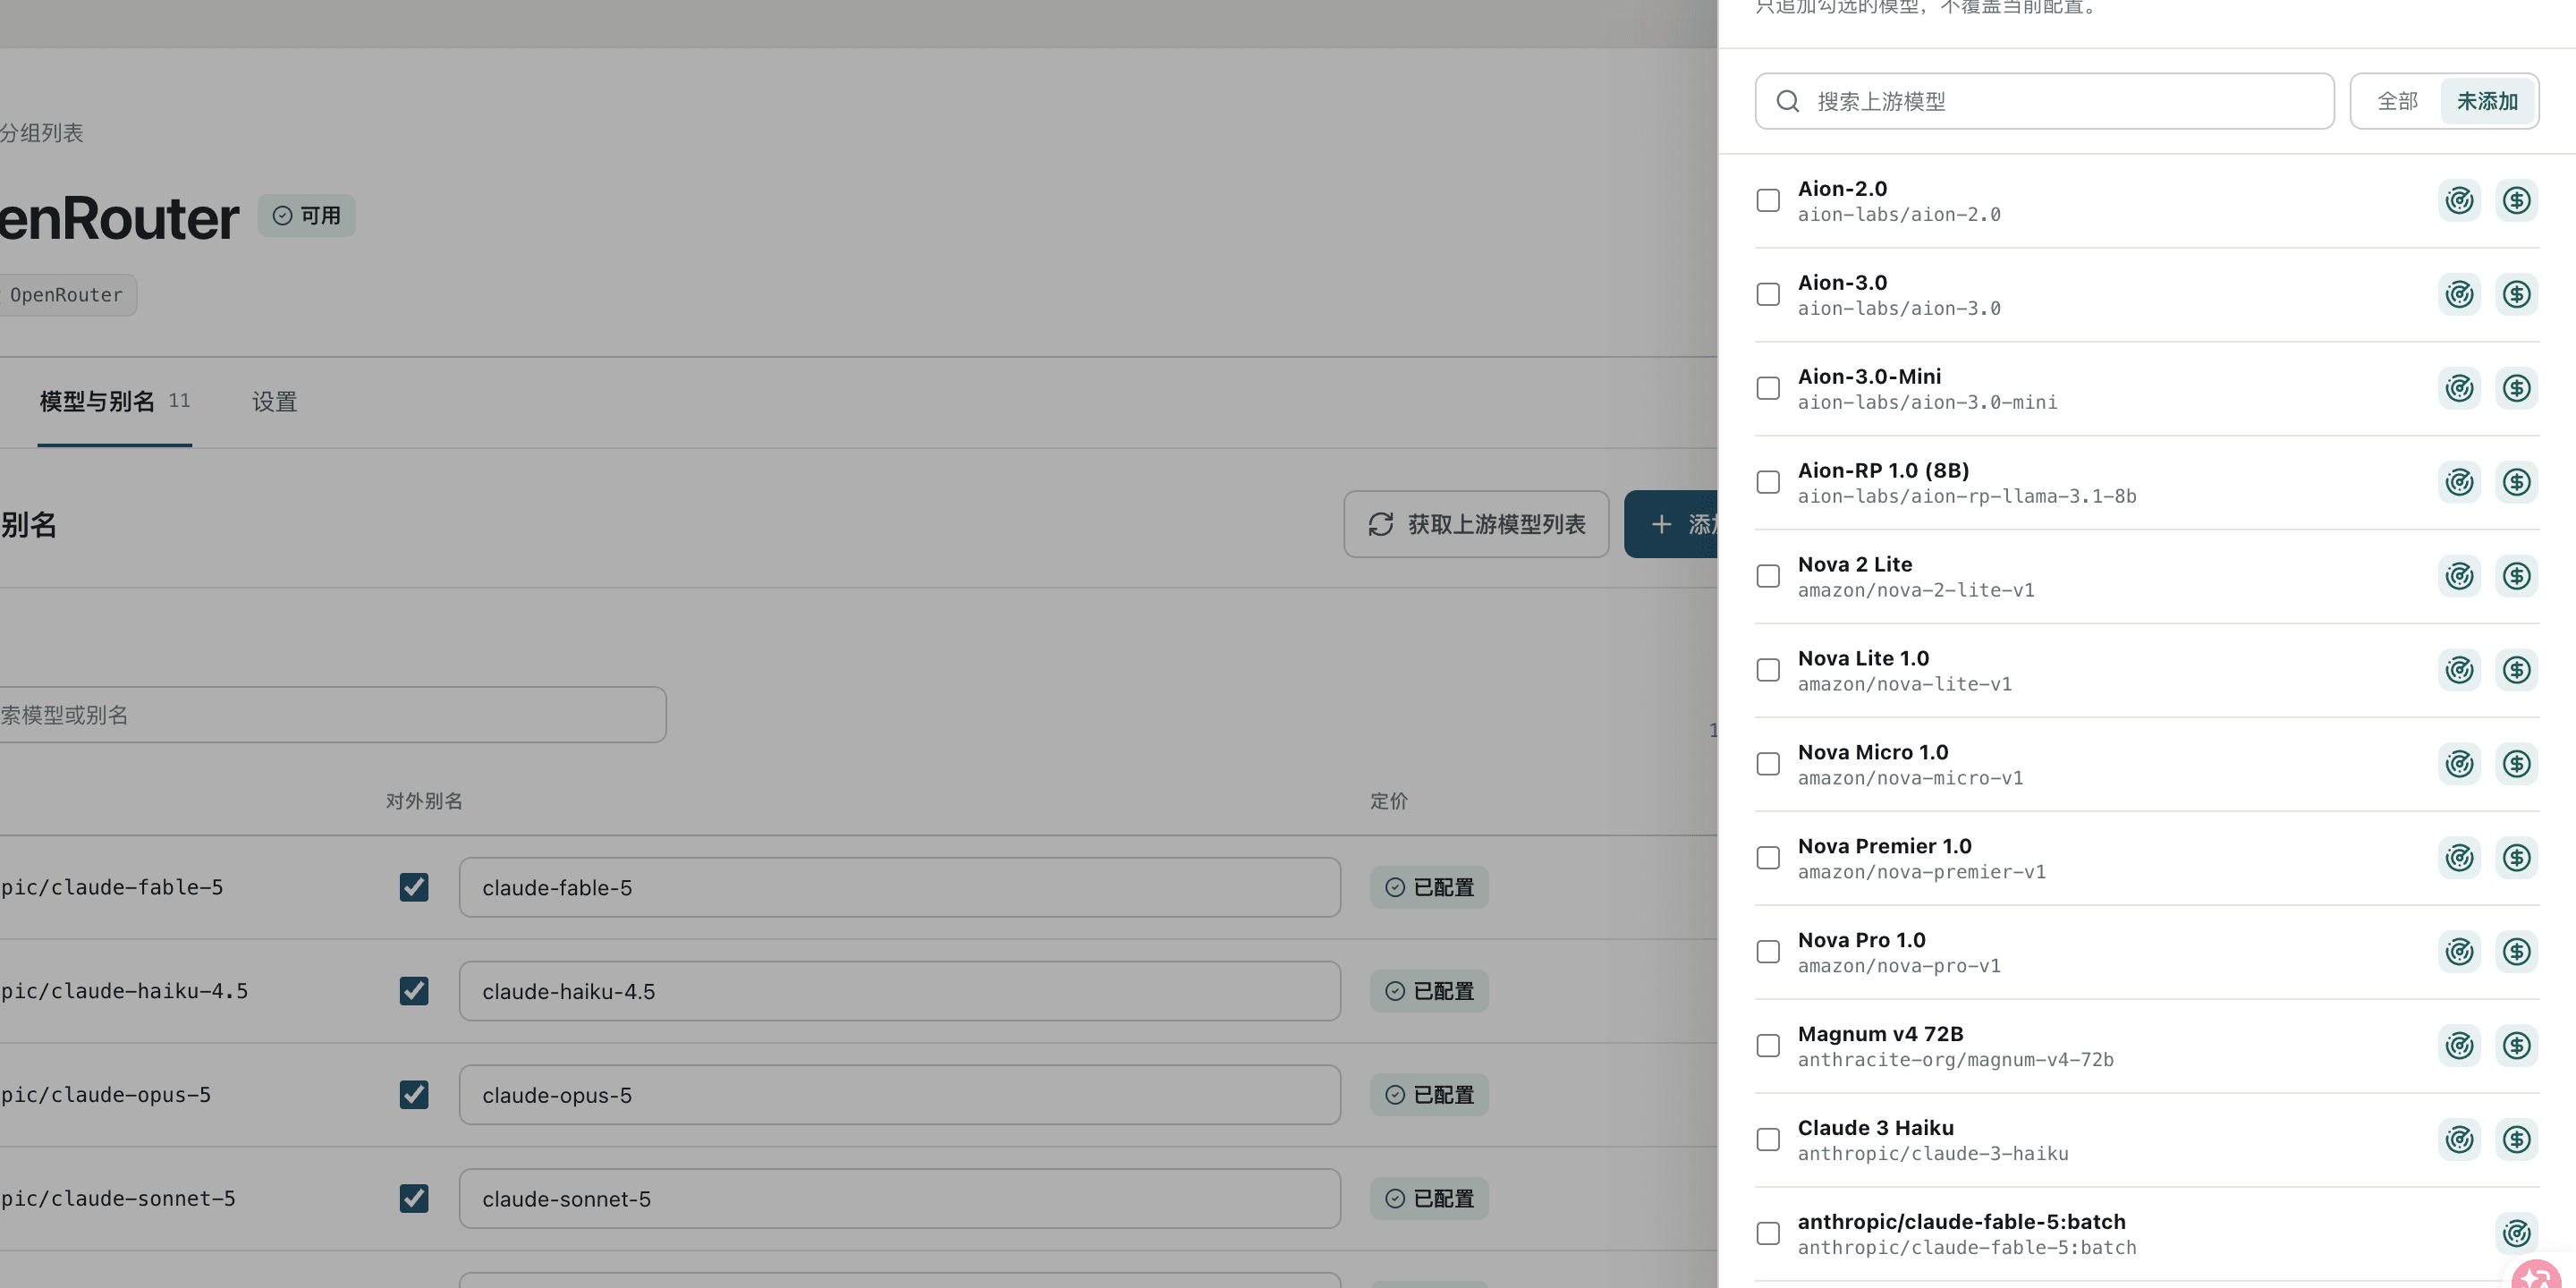Open the 模型与别名 tab
Viewport: 2576px width, 1288px height.
tap(115, 402)
